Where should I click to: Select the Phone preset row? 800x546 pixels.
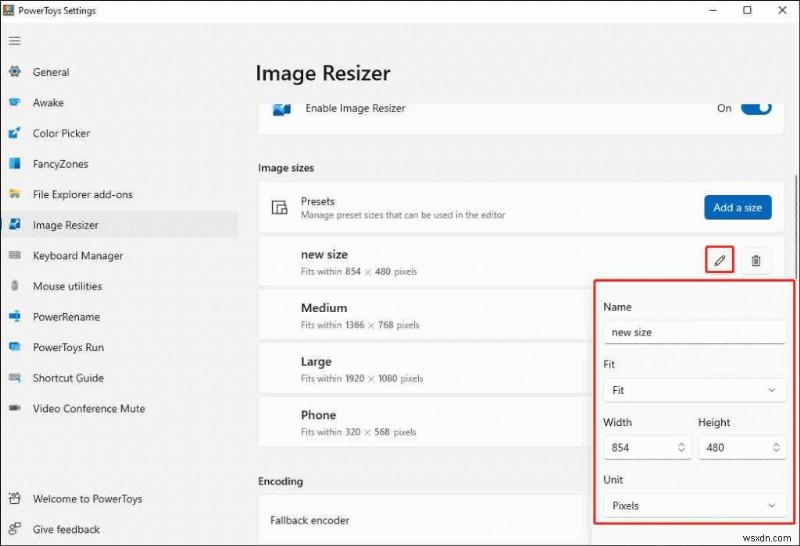click(x=425, y=423)
